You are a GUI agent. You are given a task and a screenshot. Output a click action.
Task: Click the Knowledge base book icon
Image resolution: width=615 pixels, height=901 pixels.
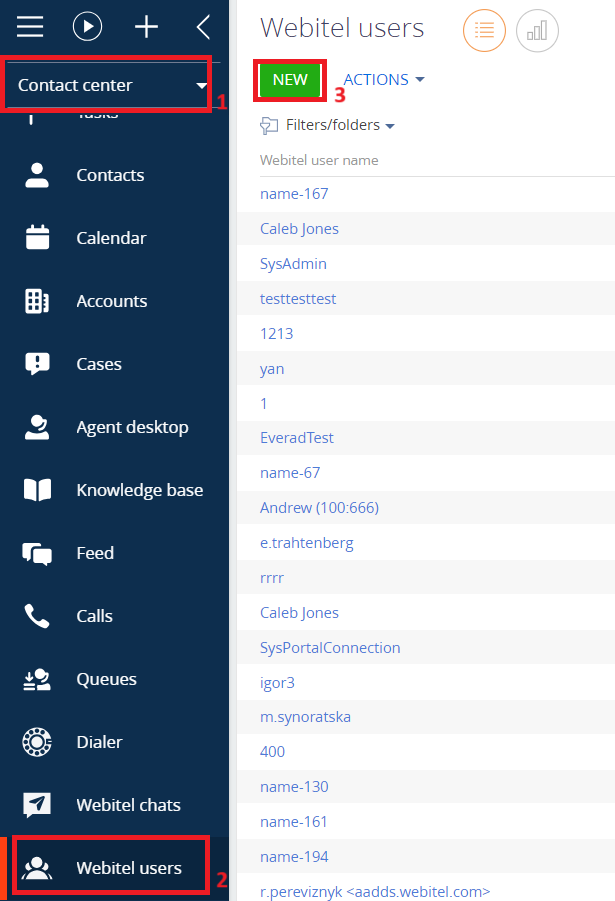click(x=37, y=490)
